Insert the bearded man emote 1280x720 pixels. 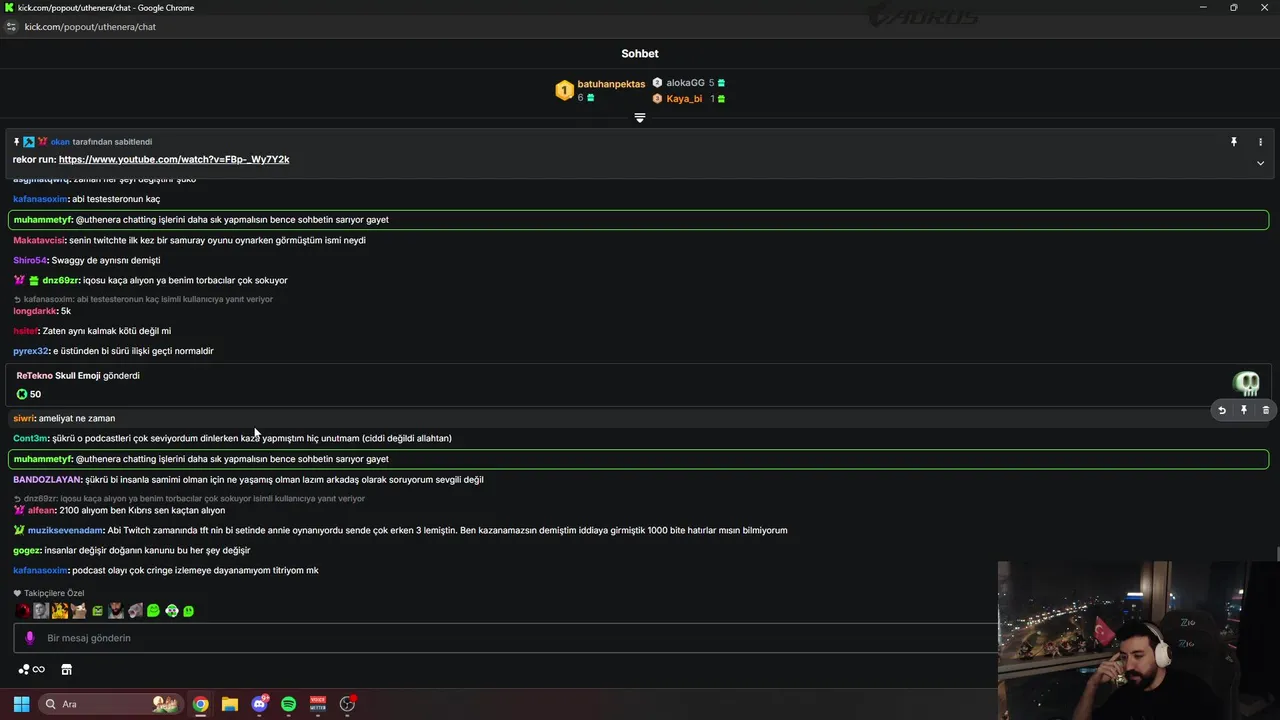[x=116, y=610]
